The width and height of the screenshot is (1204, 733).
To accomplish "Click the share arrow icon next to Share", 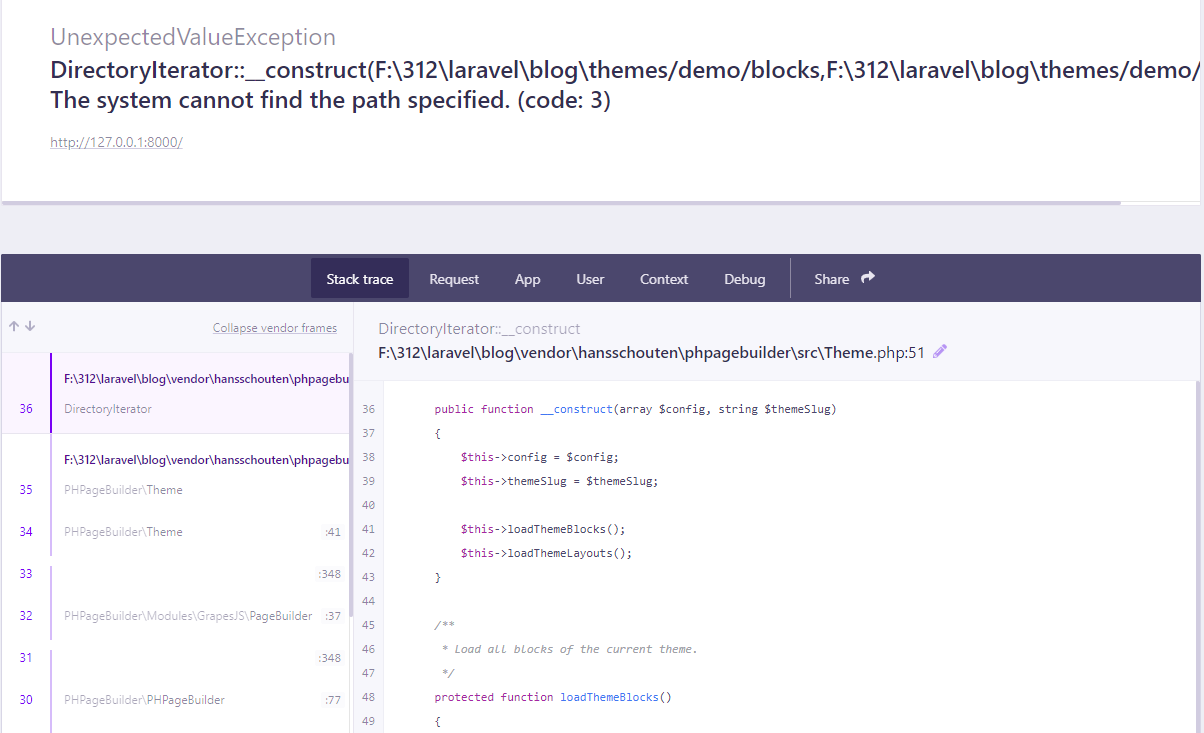I will (868, 278).
